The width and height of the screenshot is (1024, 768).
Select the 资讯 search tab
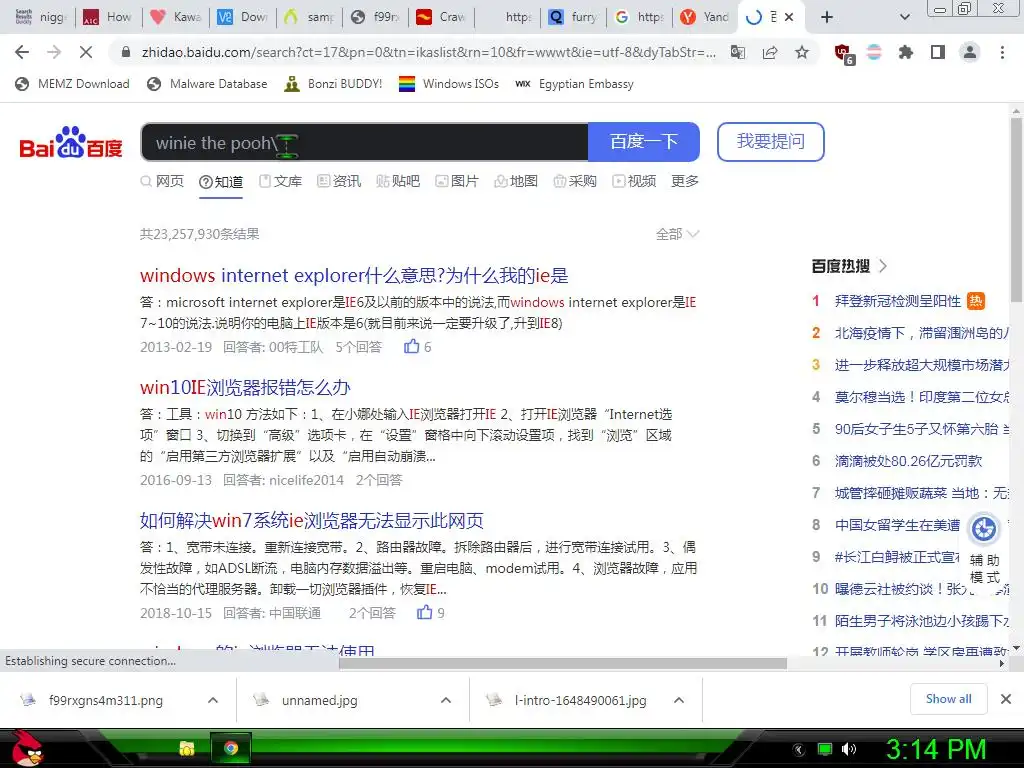pyautogui.click(x=339, y=181)
